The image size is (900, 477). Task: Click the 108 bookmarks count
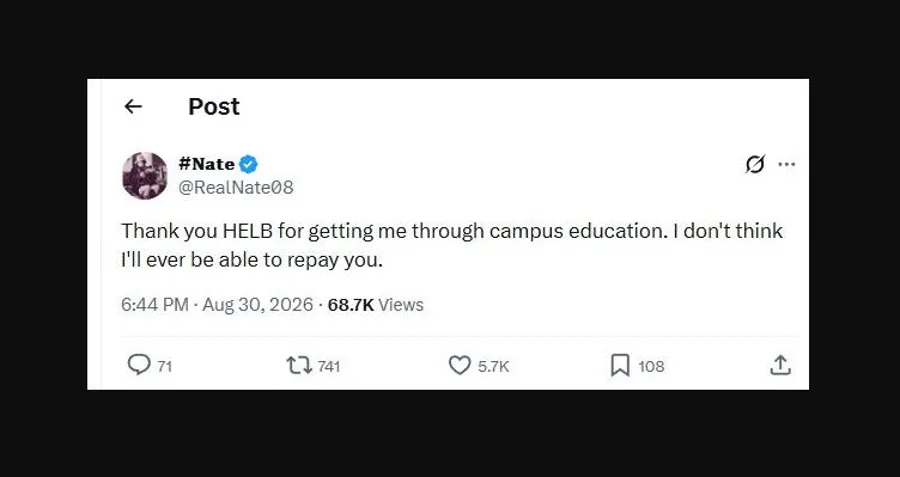[651, 366]
